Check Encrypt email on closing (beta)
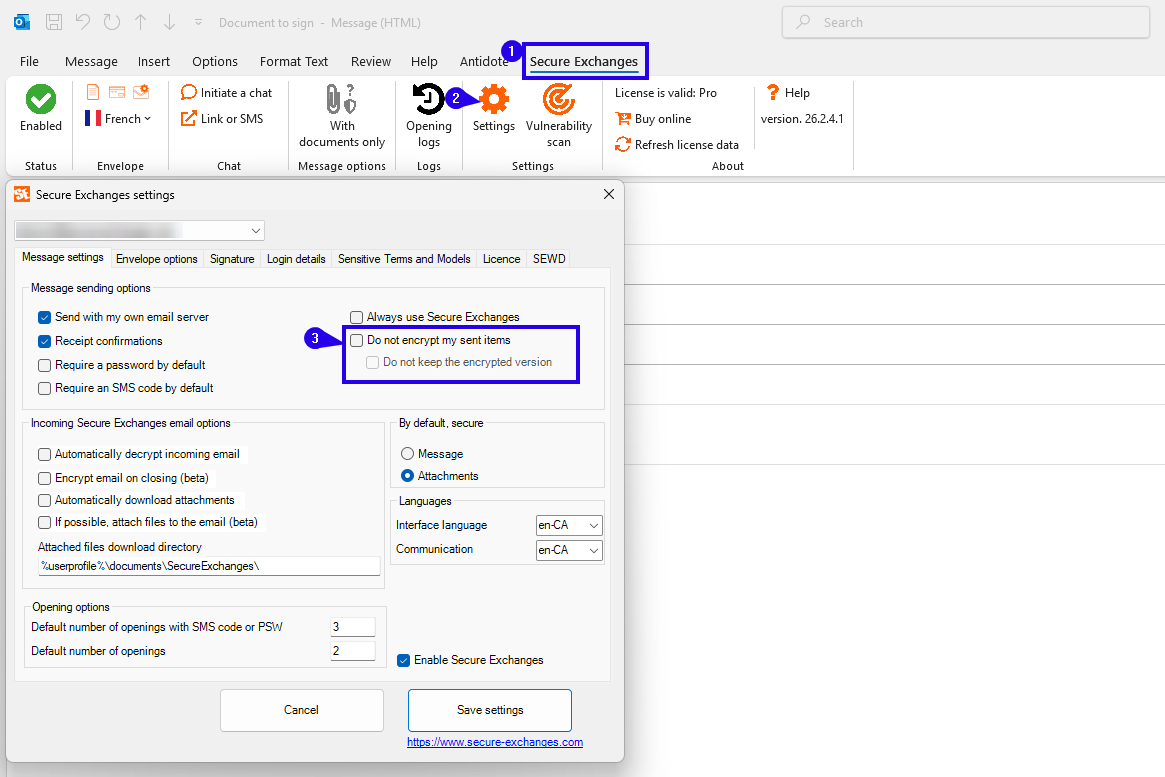The image size is (1165, 777). click(x=45, y=478)
